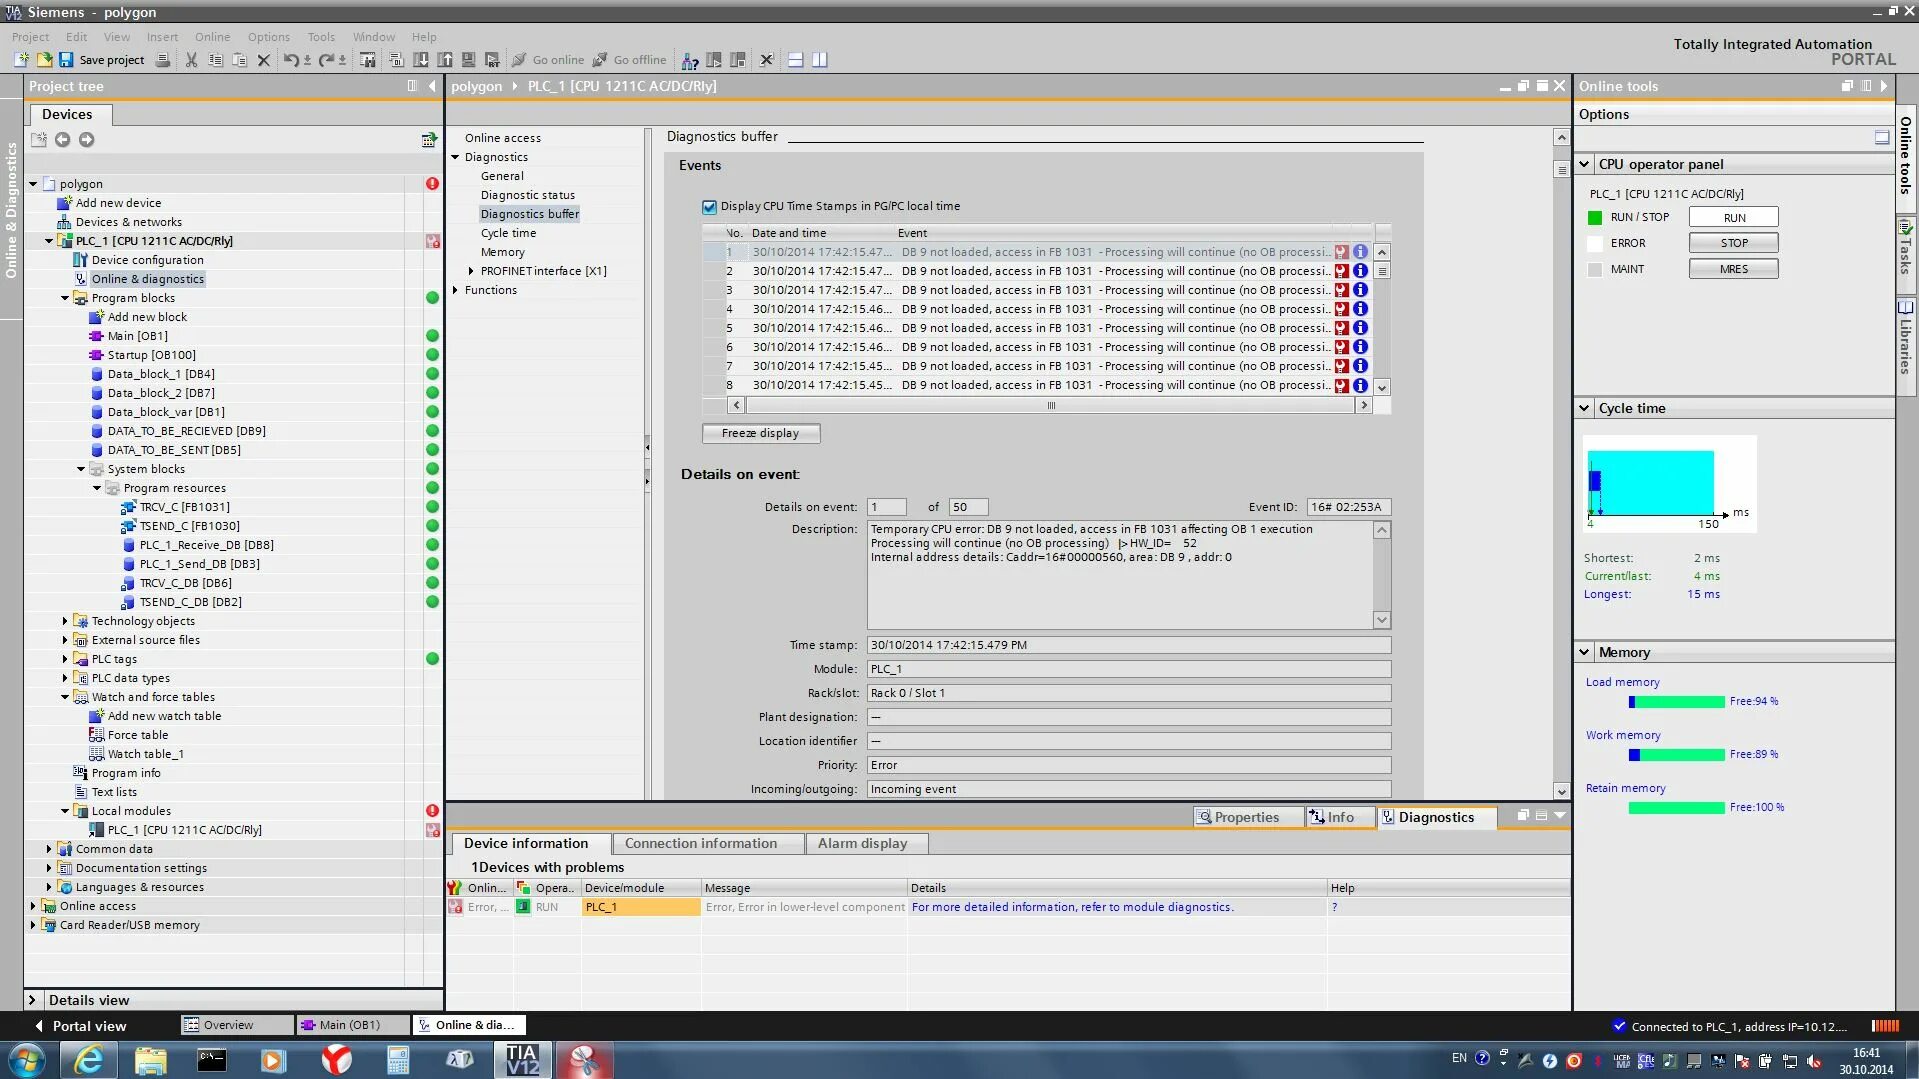The width and height of the screenshot is (1919, 1079).
Task: Select TRCV_C [FB1031] in project tree
Action: click(x=184, y=507)
